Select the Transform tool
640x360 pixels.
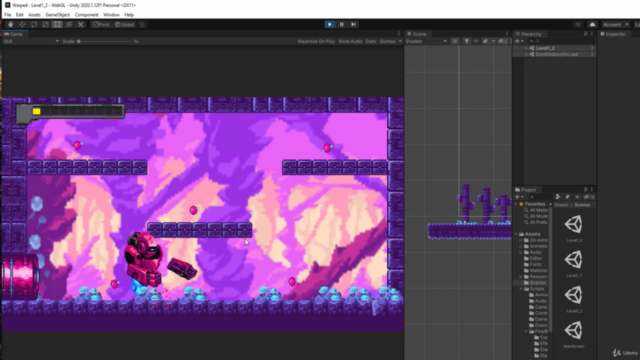[69, 24]
